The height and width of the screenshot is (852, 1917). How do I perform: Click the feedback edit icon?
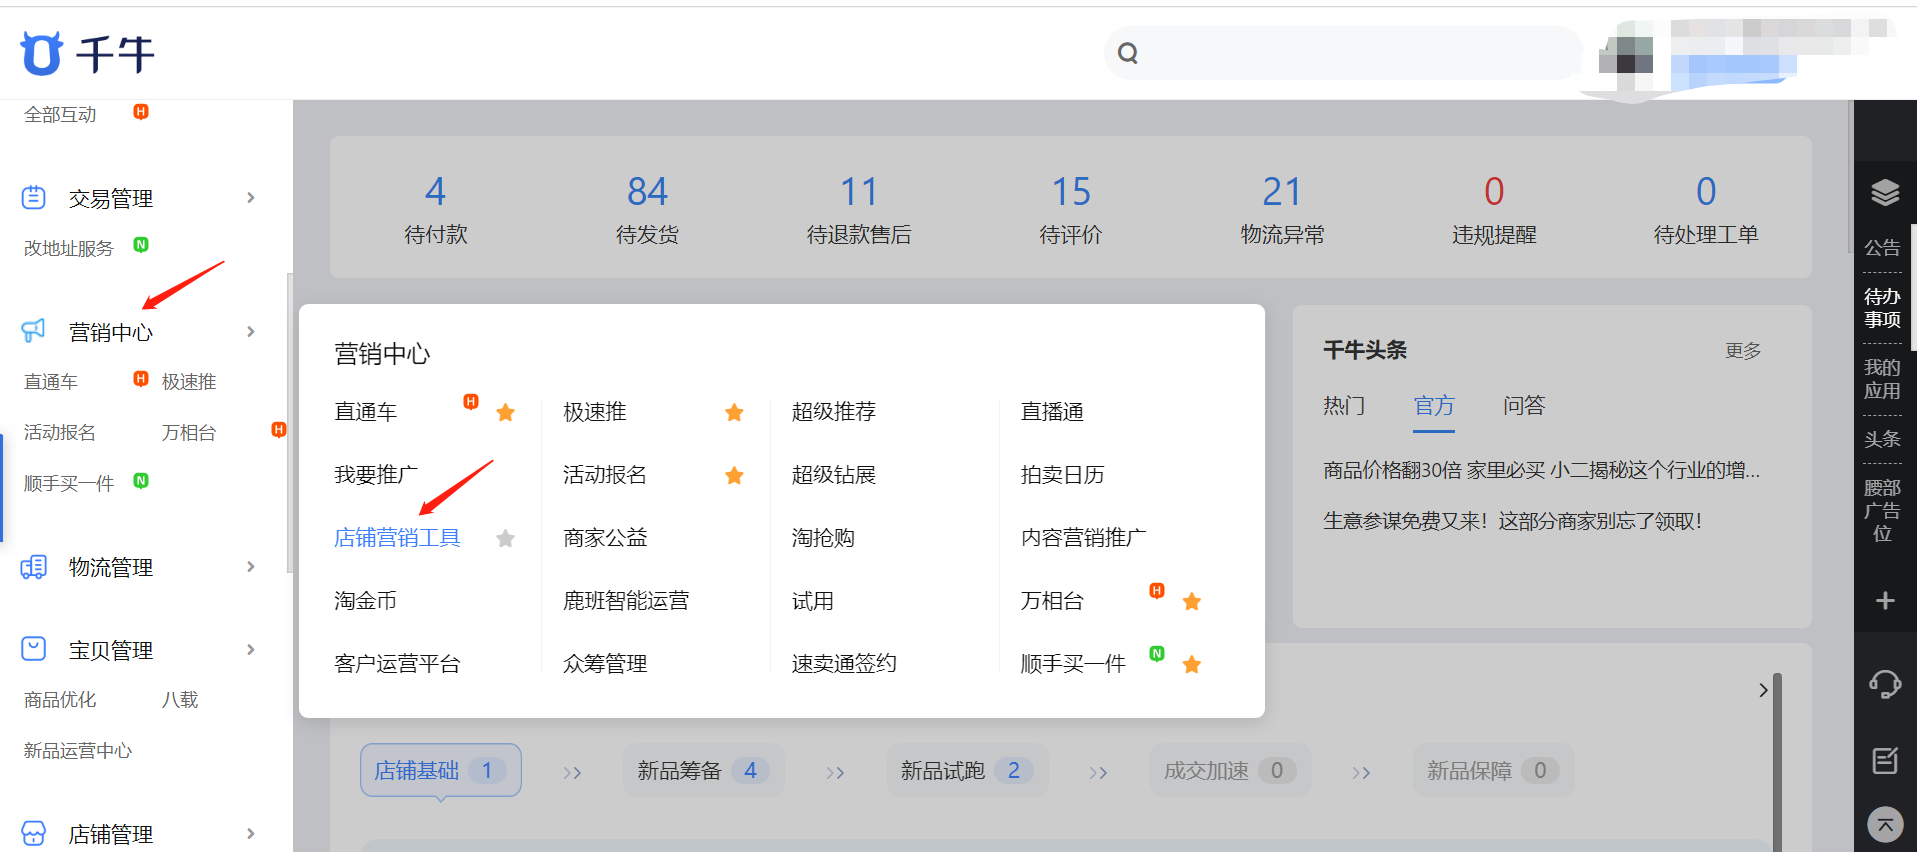click(1885, 760)
